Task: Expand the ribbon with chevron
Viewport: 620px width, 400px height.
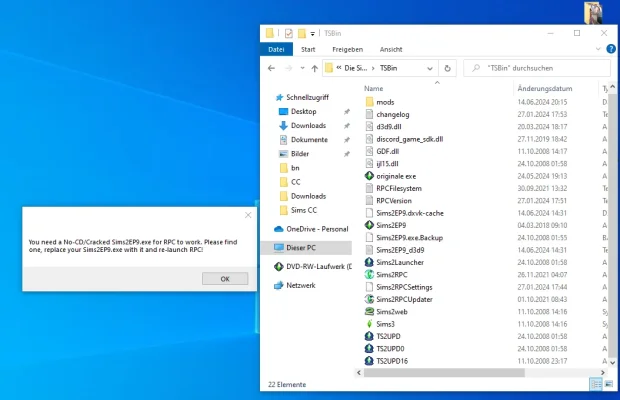Action: tap(598, 49)
